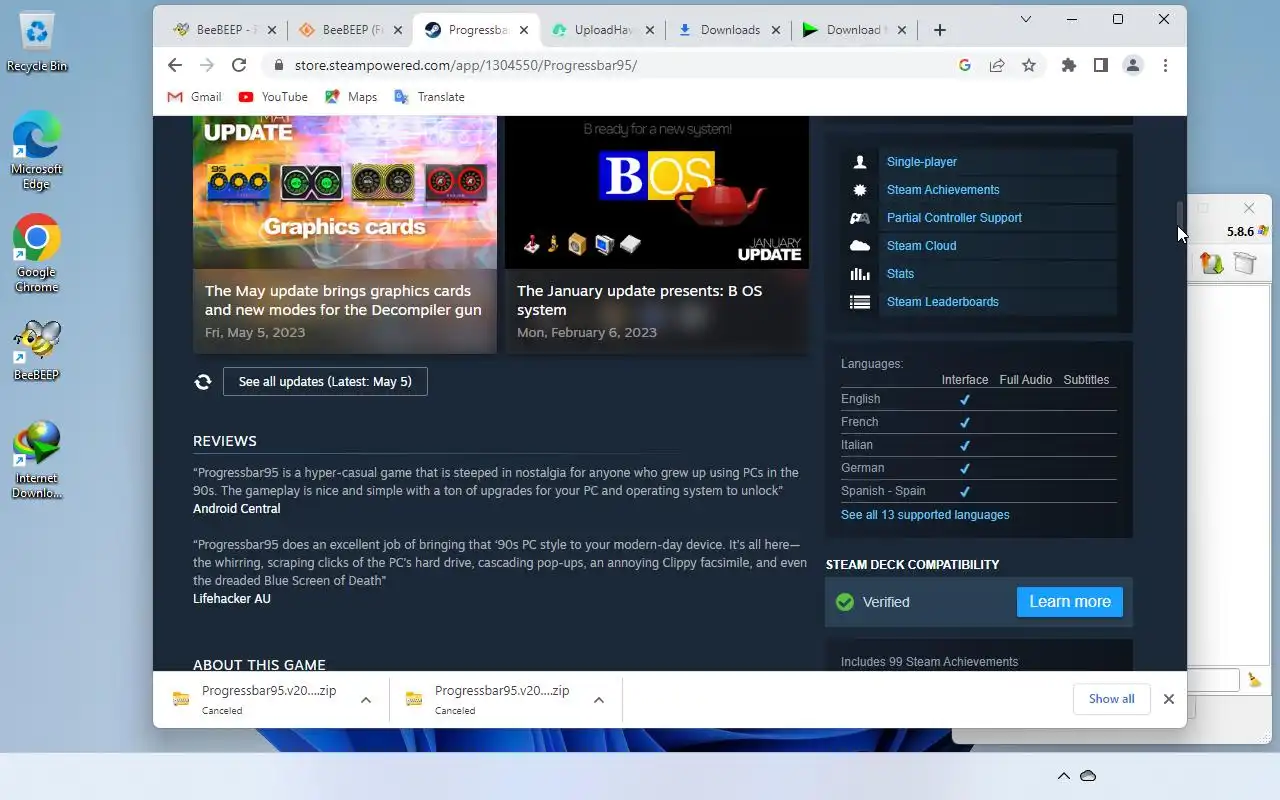This screenshot has width=1280, height=800.
Task: Close the downloads bar
Action: (x=1168, y=699)
